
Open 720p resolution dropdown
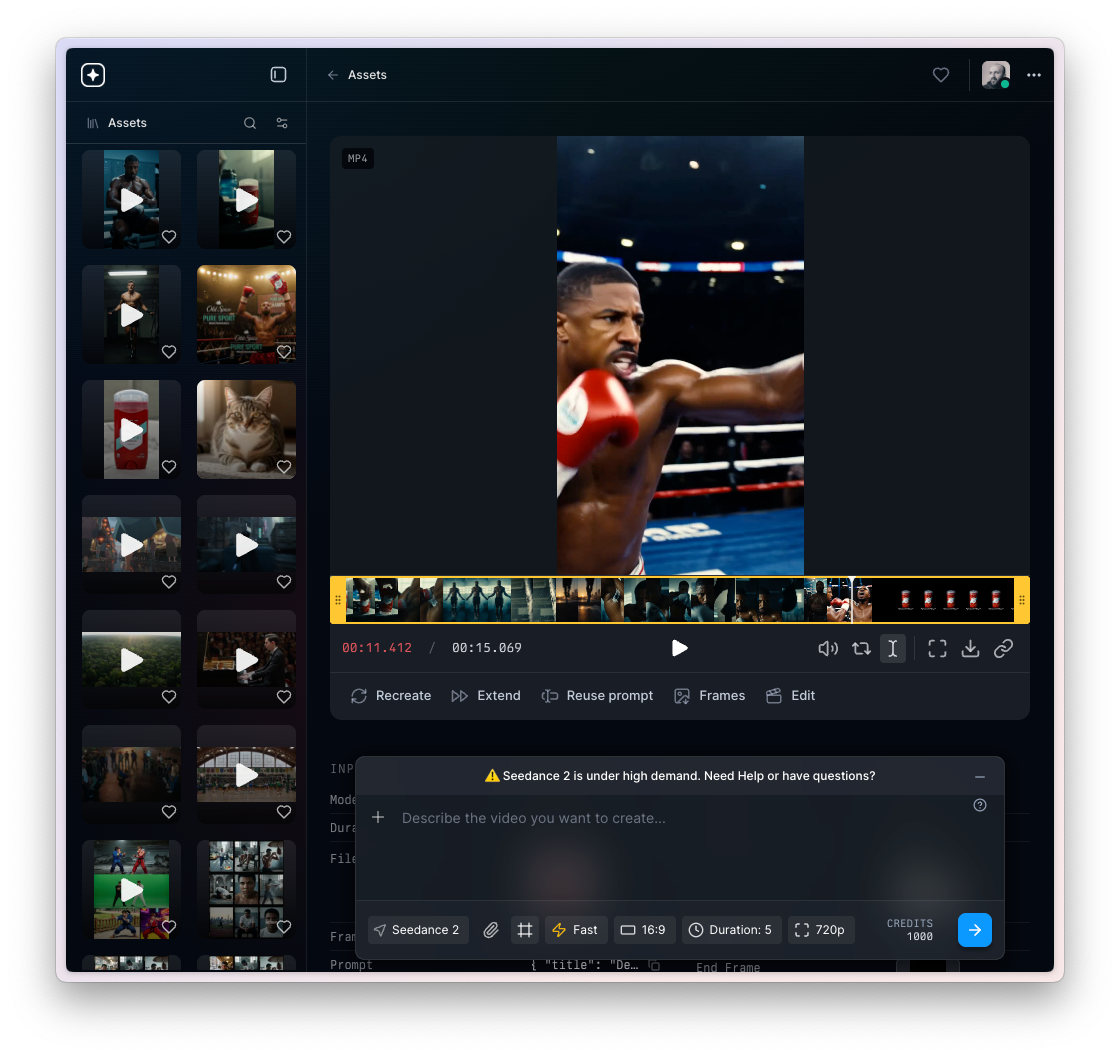(x=821, y=930)
